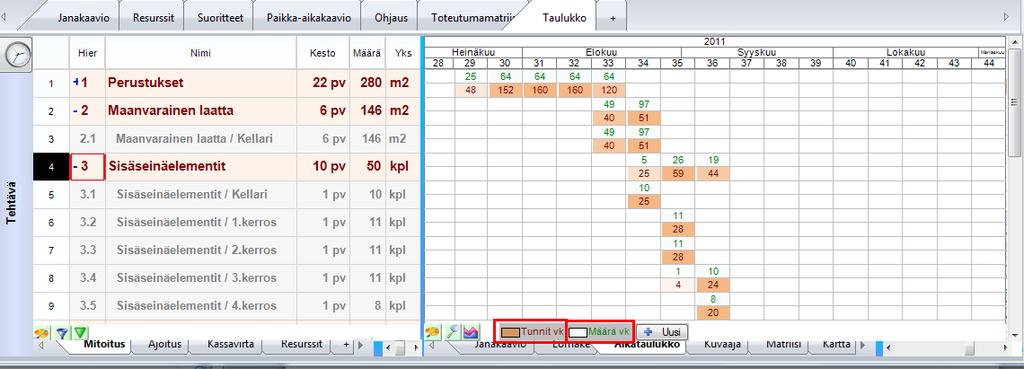Click the 22 pv duration cell
Screen dimensions: 1024x369
click(x=323, y=83)
